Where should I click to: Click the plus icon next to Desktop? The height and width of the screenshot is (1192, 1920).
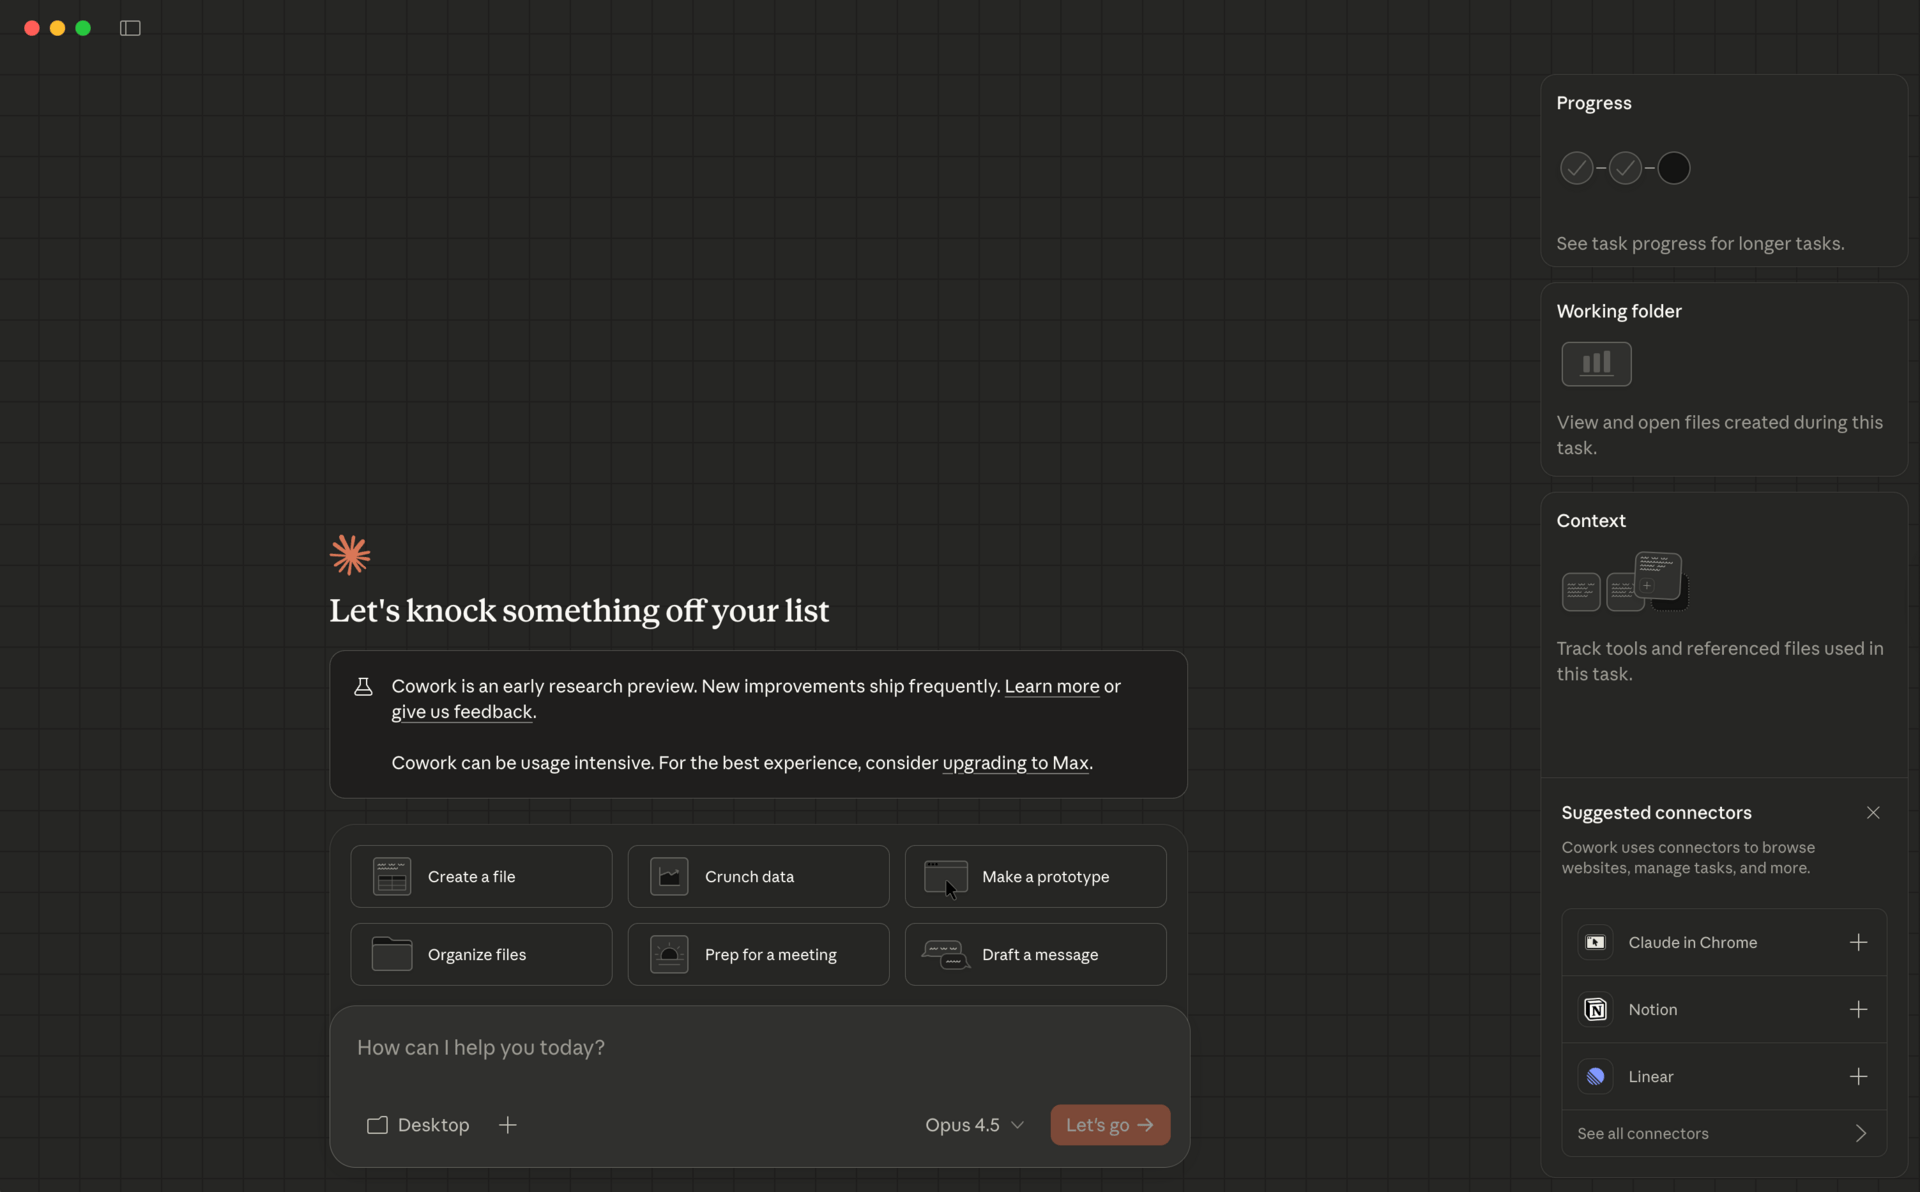pos(508,1125)
